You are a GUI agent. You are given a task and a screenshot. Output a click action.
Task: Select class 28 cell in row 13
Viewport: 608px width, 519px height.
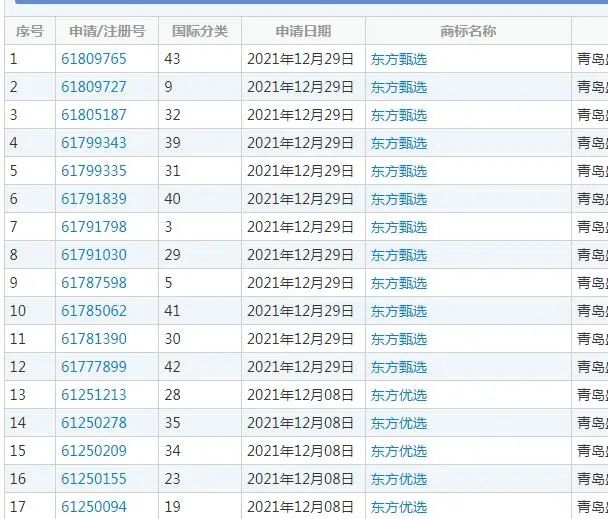pyautogui.click(x=200, y=394)
